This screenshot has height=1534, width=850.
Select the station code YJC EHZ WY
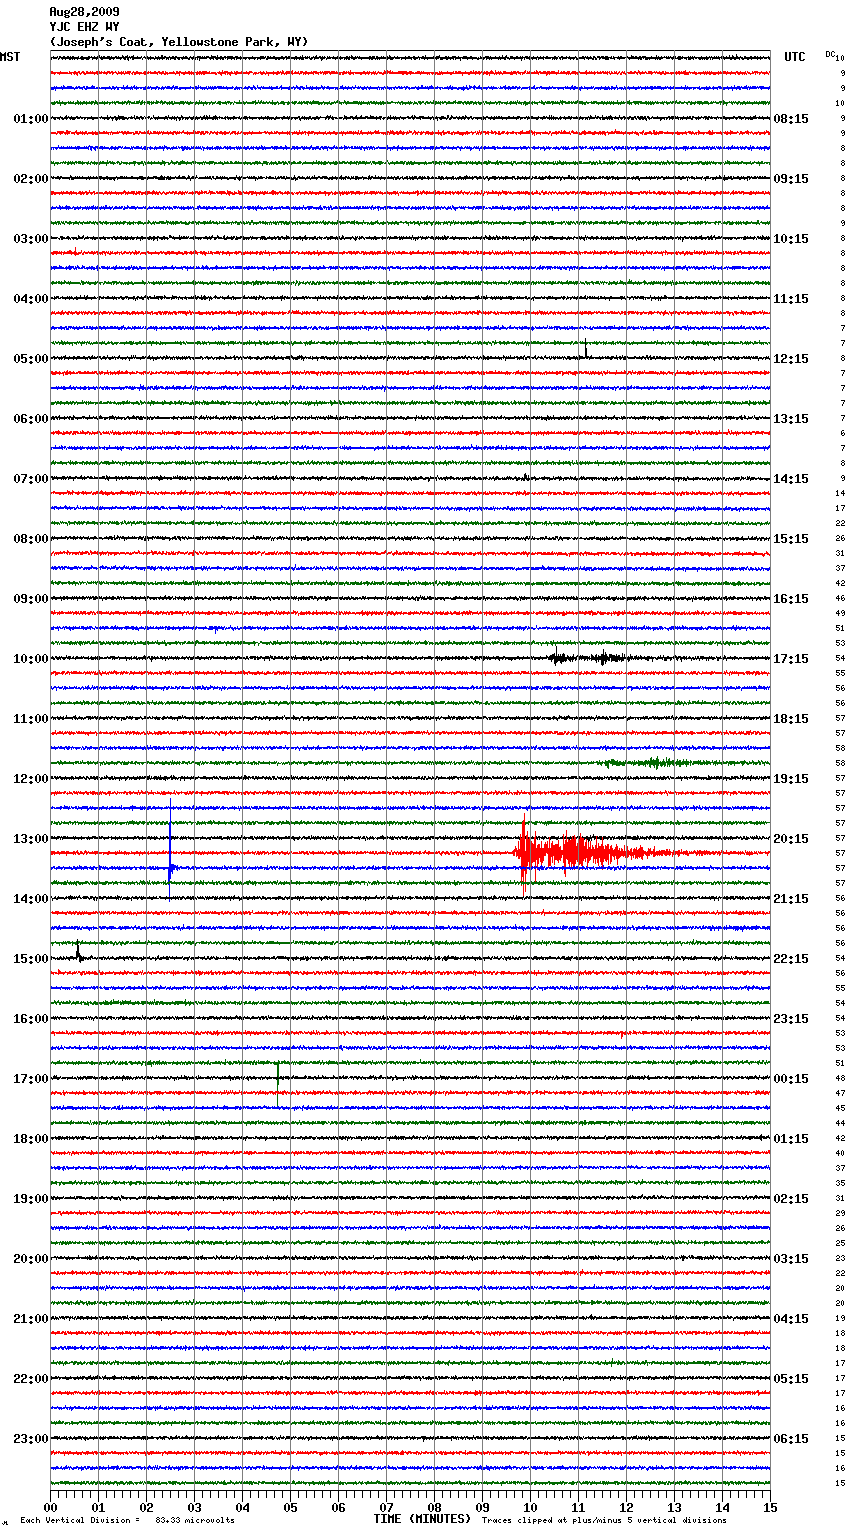pyautogui.click(x=84, y=27)
